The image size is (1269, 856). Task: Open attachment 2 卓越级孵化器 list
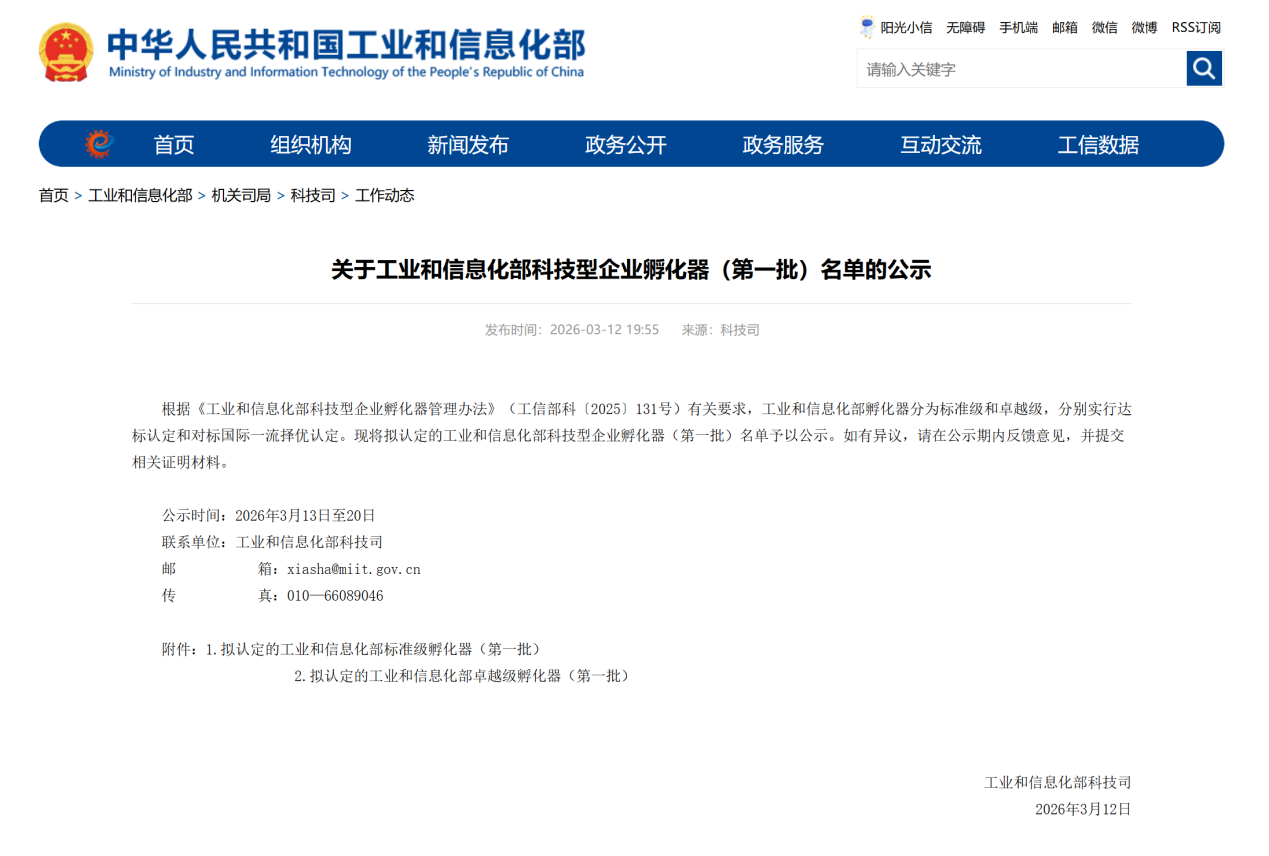click(x=467, y=676)
